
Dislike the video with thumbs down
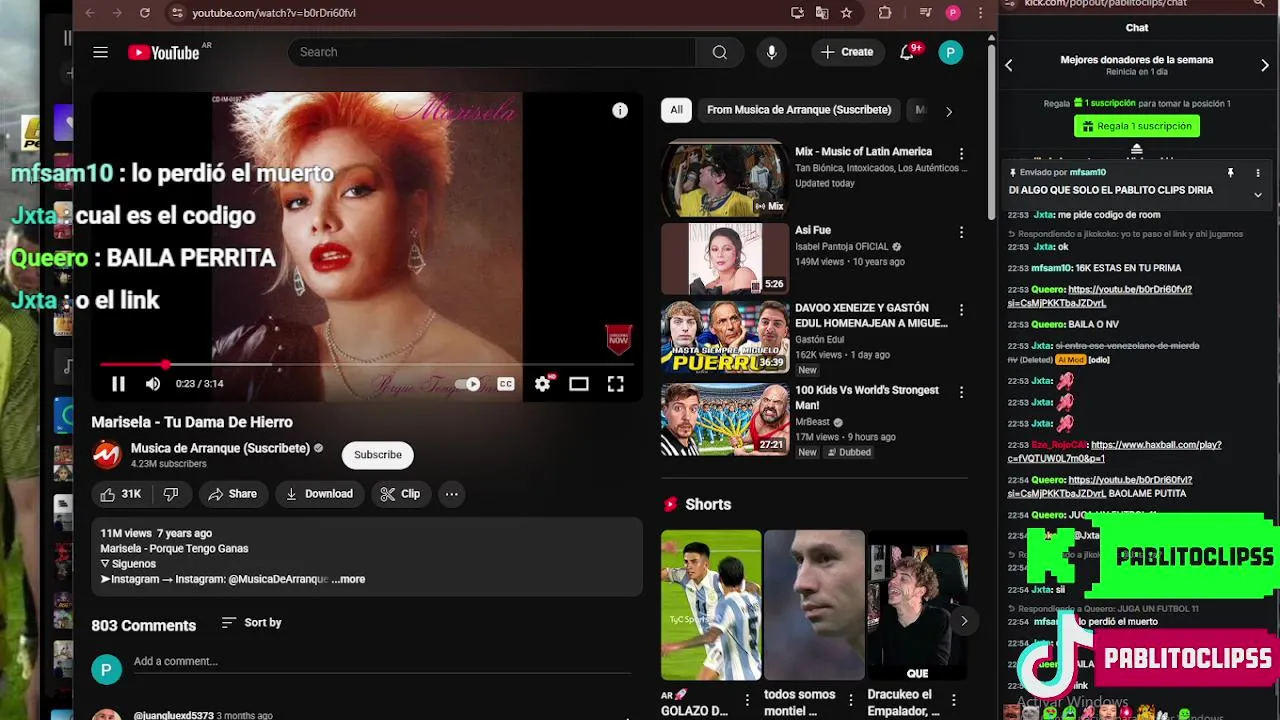[x=171, y=494]
